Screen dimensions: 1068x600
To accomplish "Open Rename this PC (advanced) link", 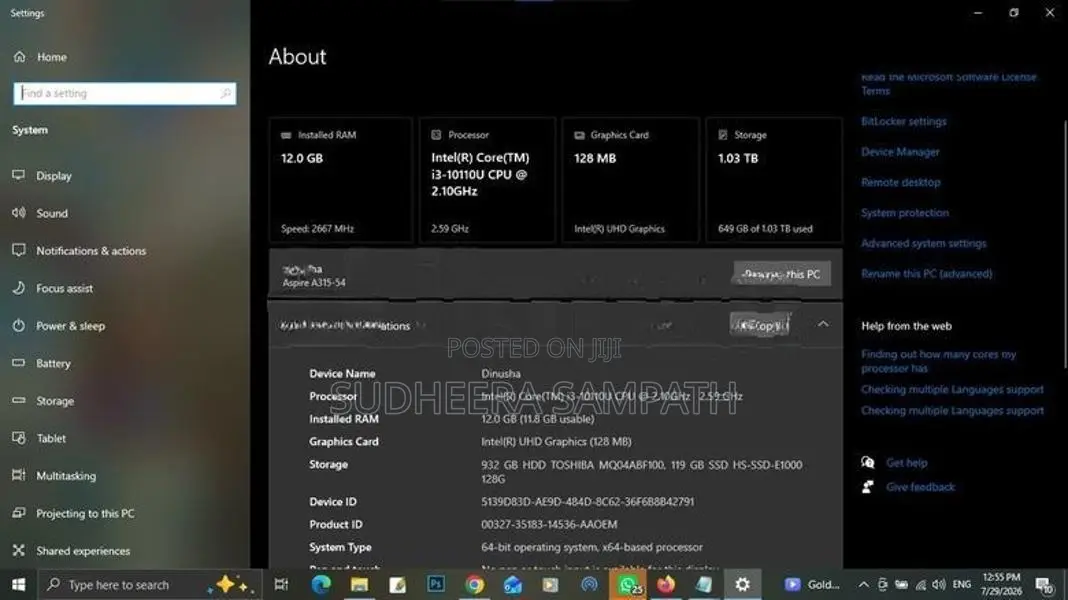I will pyautogui.click(x=926, y=274).
